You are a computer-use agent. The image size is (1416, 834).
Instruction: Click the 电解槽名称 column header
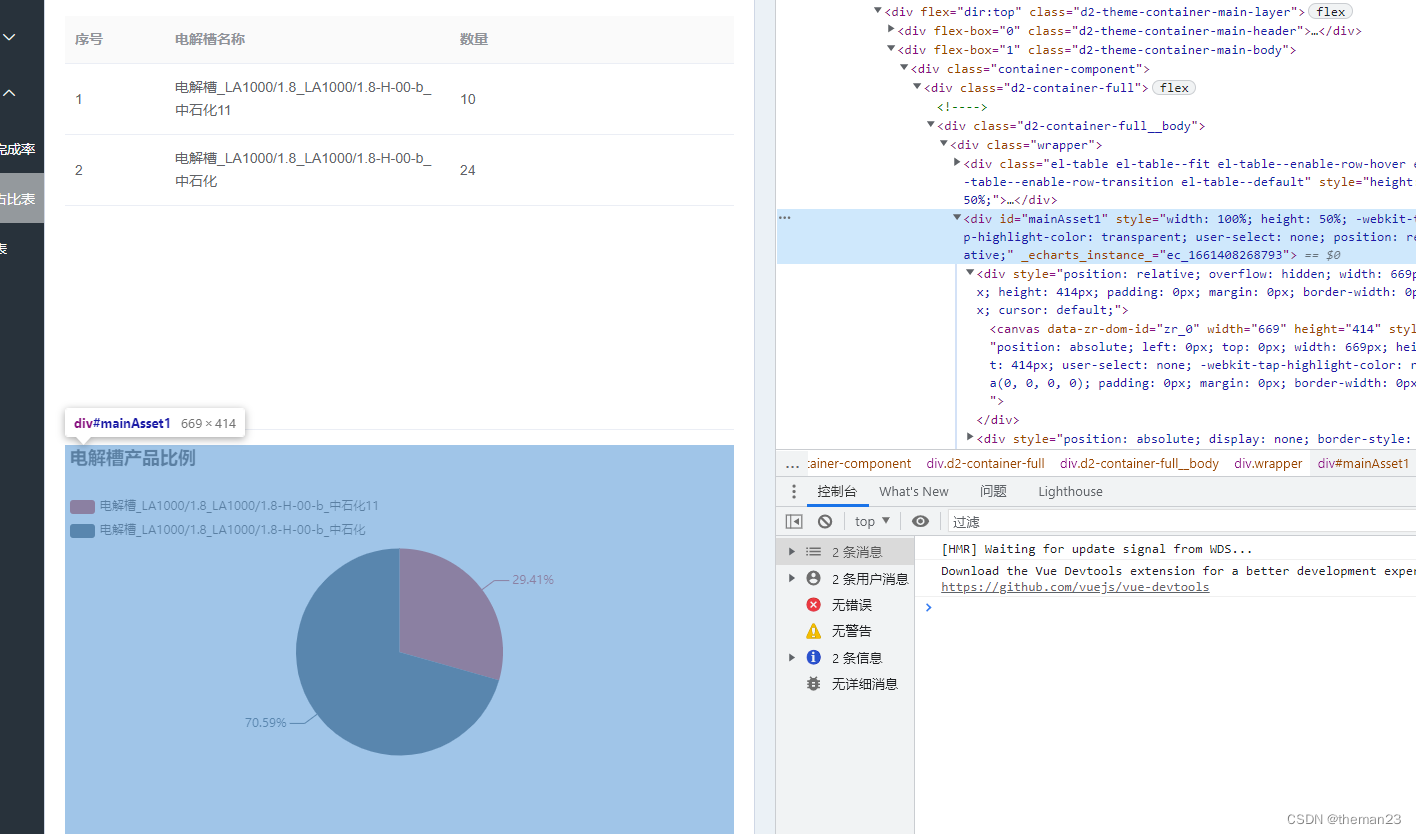tap(210, 39)
